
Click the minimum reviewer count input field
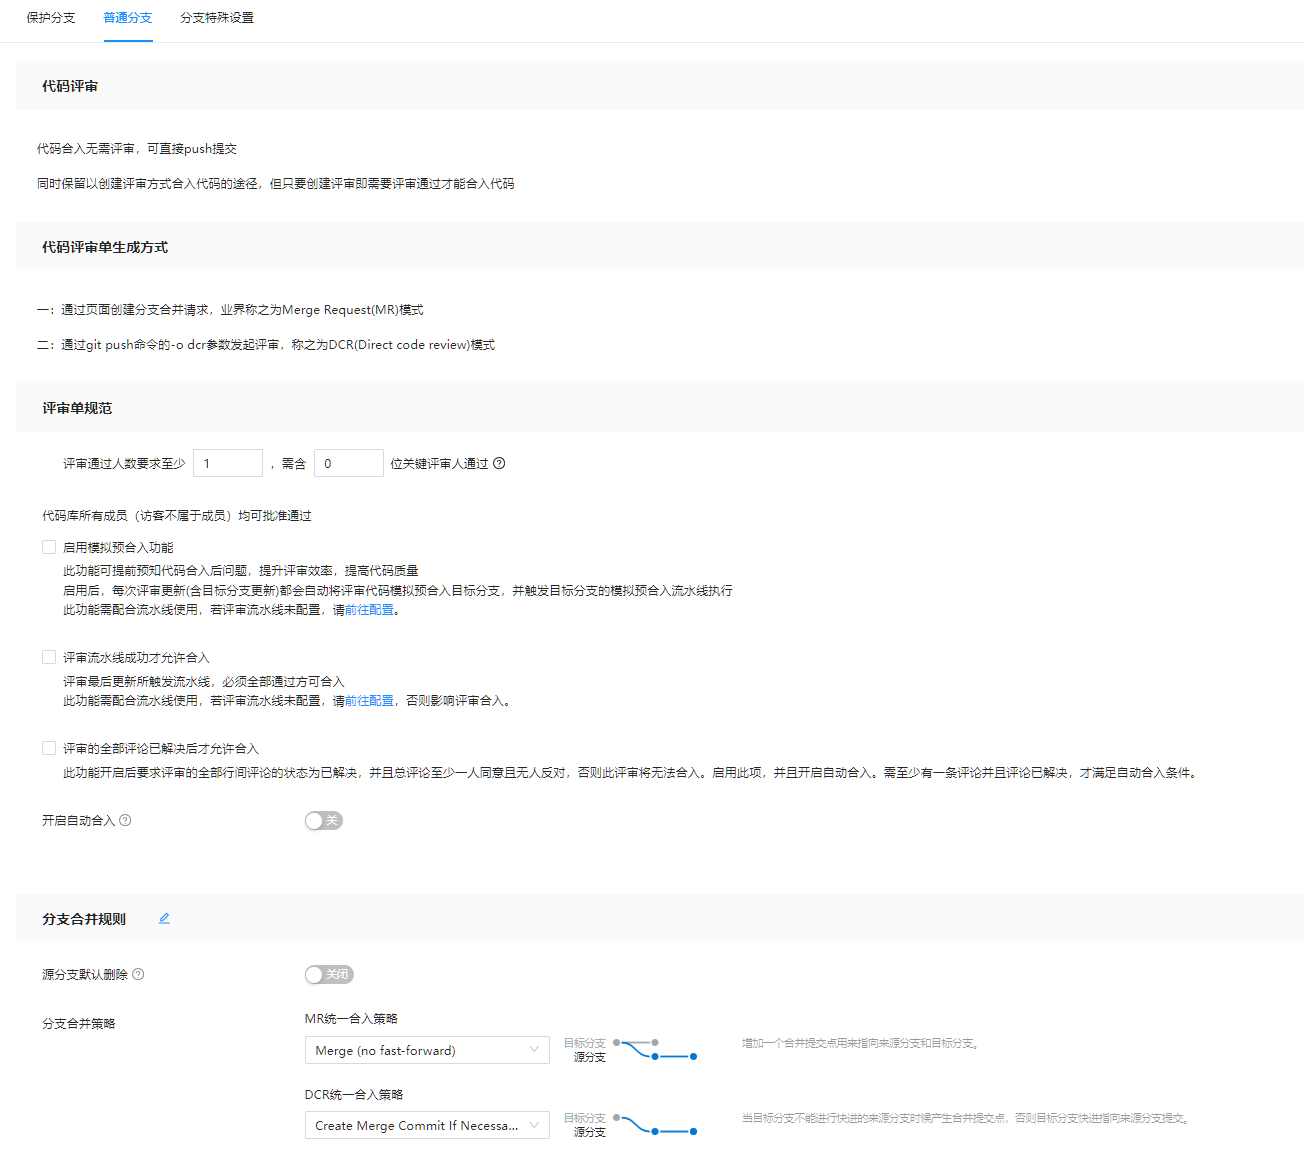pos(228,463)
